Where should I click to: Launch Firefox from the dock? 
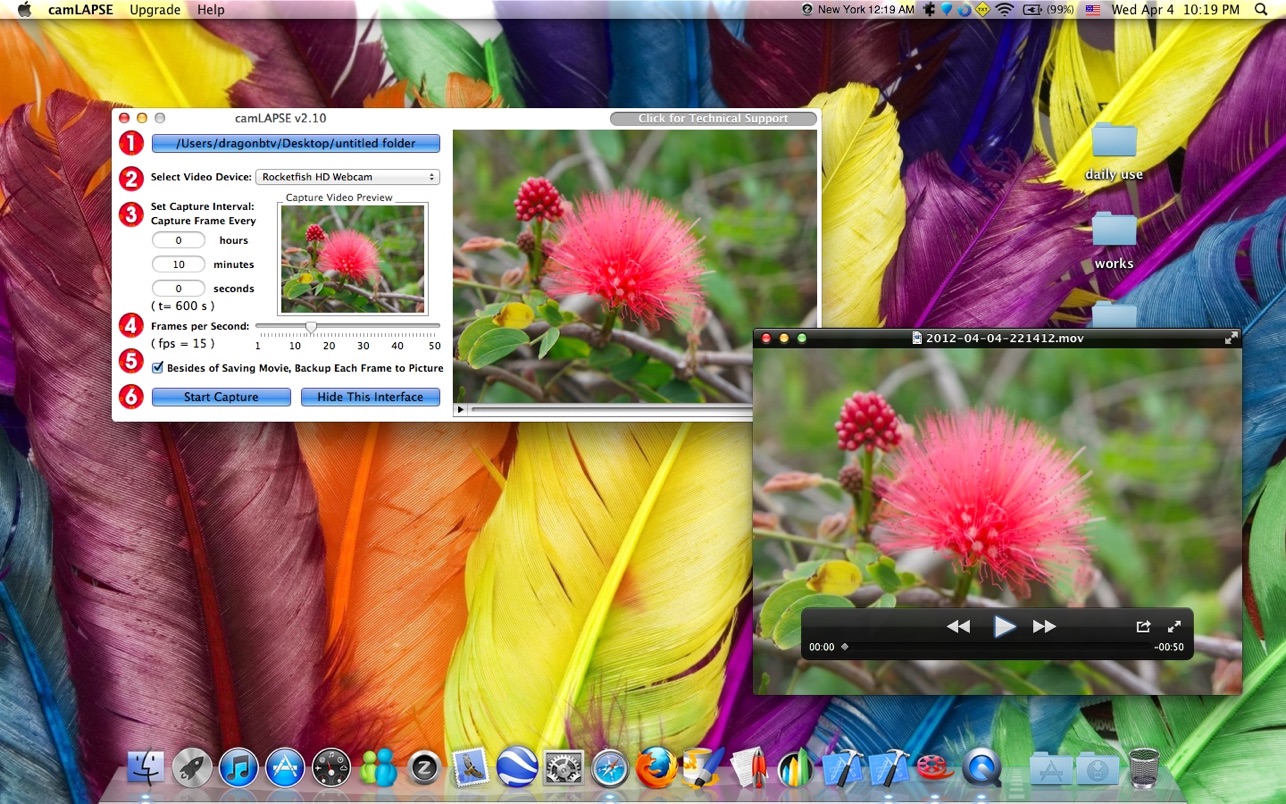(x=656, y=768)
